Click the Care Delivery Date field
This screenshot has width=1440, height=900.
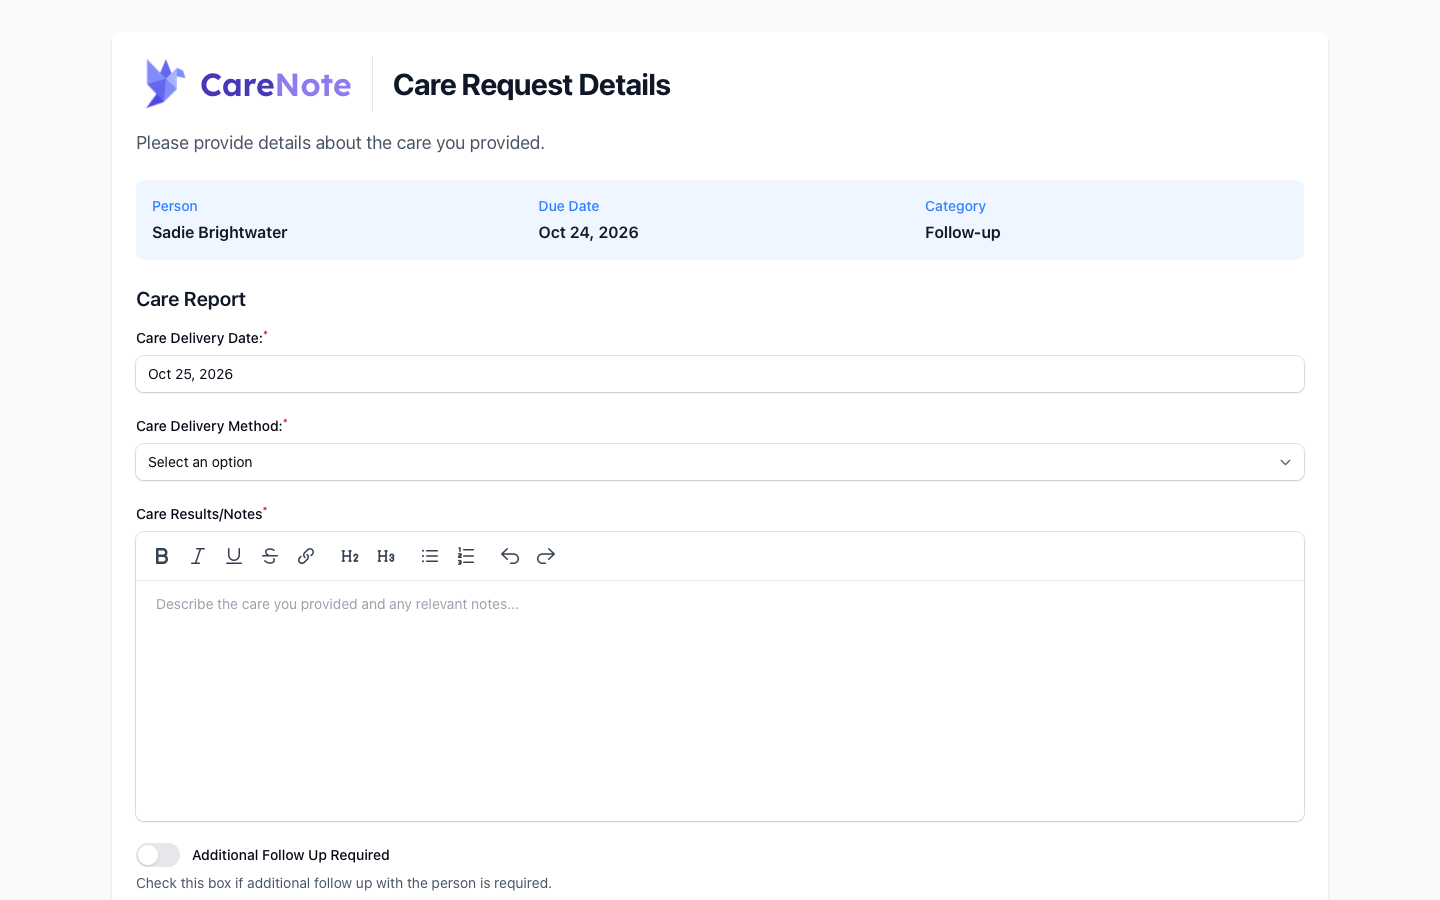[720, 374]
